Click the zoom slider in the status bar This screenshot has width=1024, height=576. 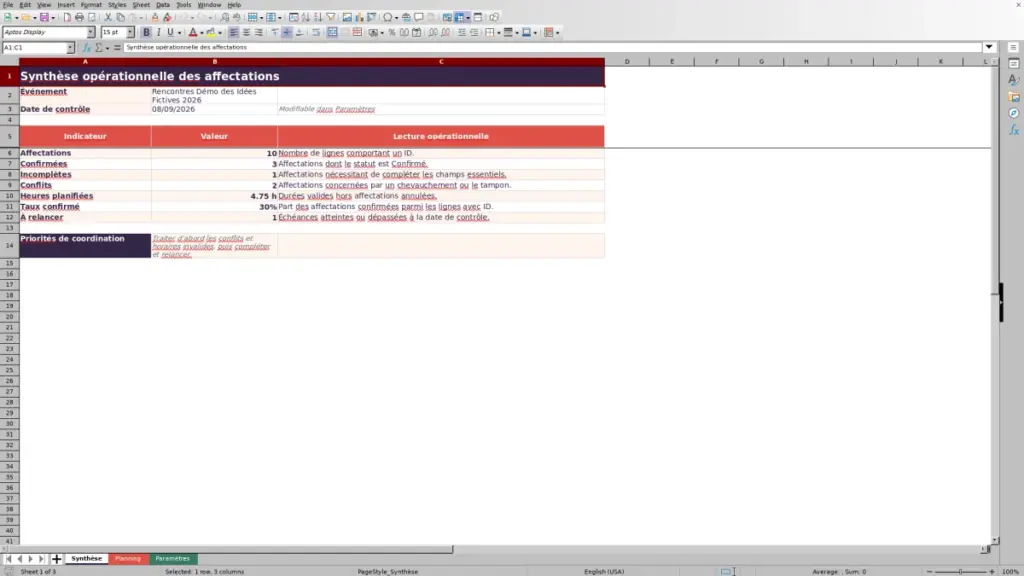pyautogui.click(x=961, y=571)
